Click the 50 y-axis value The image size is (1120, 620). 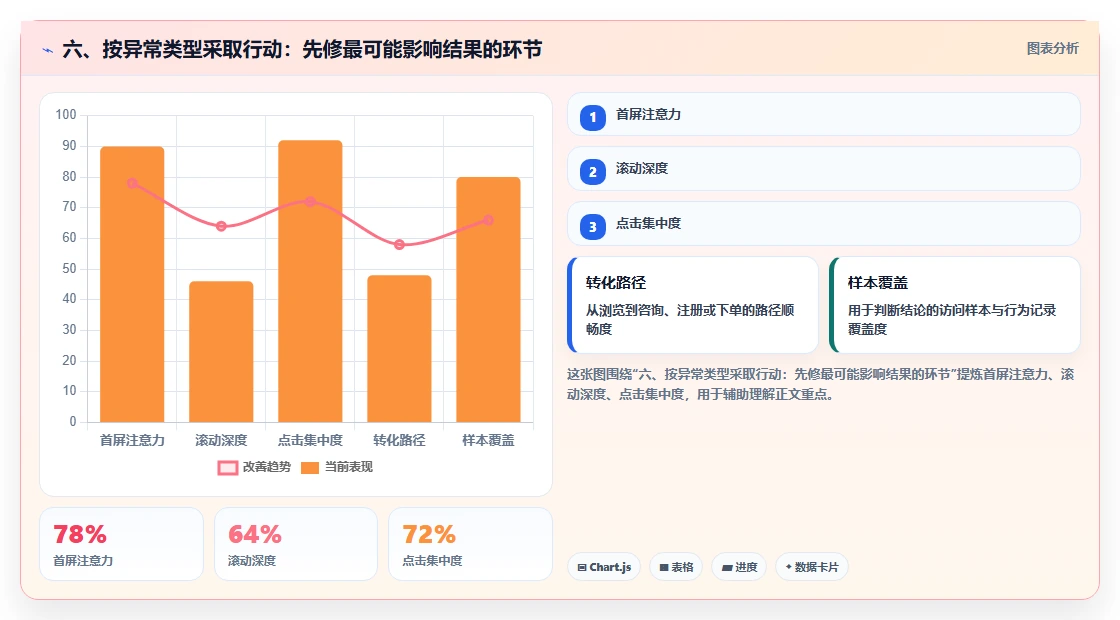[x=69, y=269]
